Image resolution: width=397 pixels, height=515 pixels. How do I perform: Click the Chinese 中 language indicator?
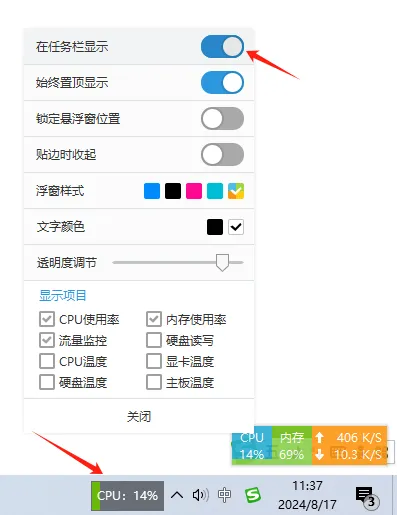(224, 495)
